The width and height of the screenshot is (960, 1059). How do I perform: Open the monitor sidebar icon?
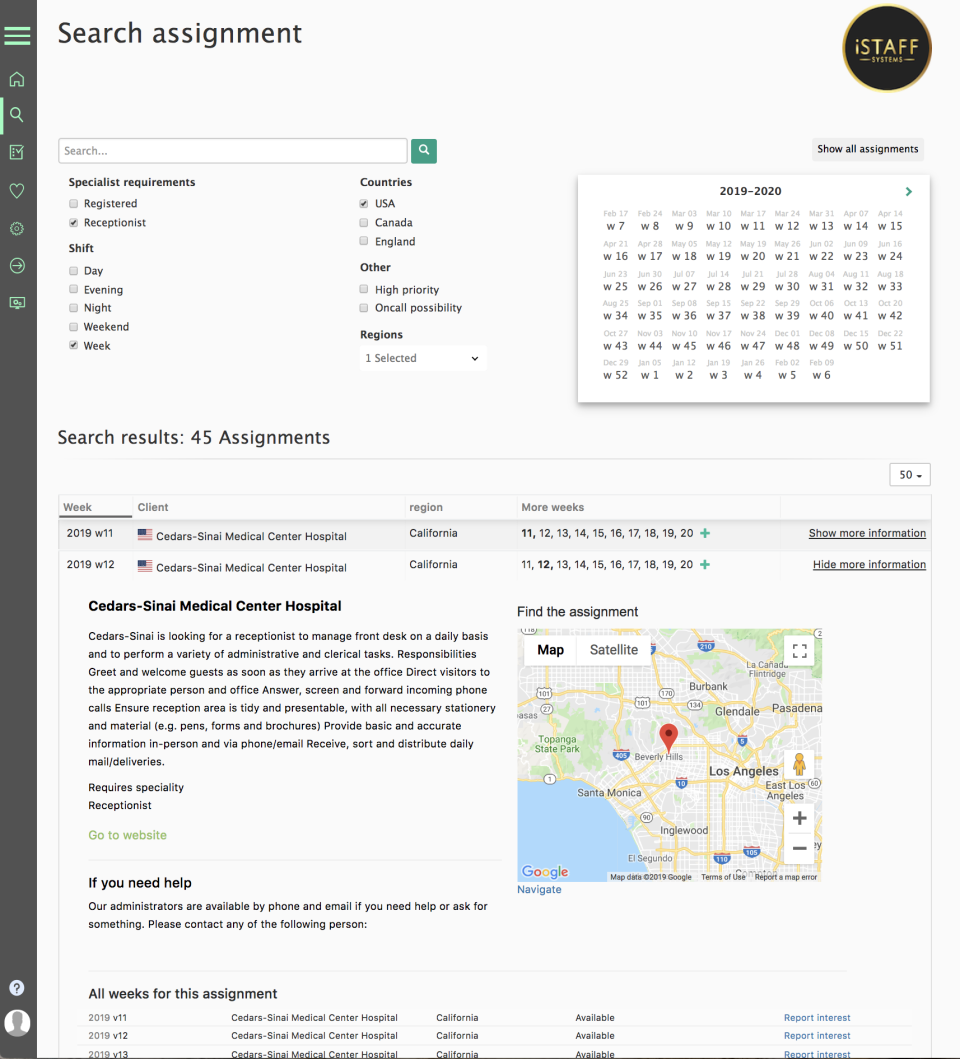coord(17,303)
